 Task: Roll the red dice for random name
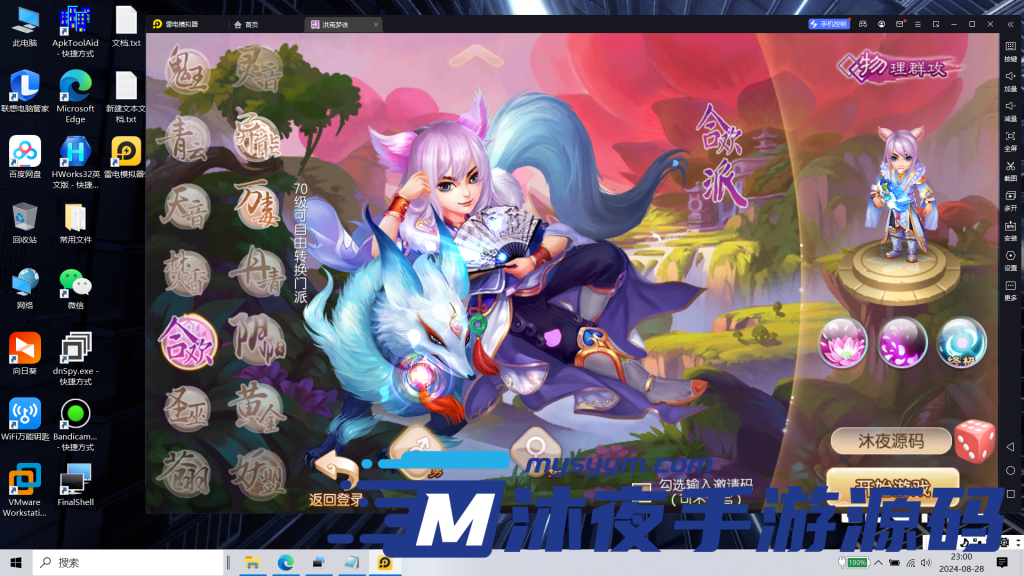click(975, 441)
